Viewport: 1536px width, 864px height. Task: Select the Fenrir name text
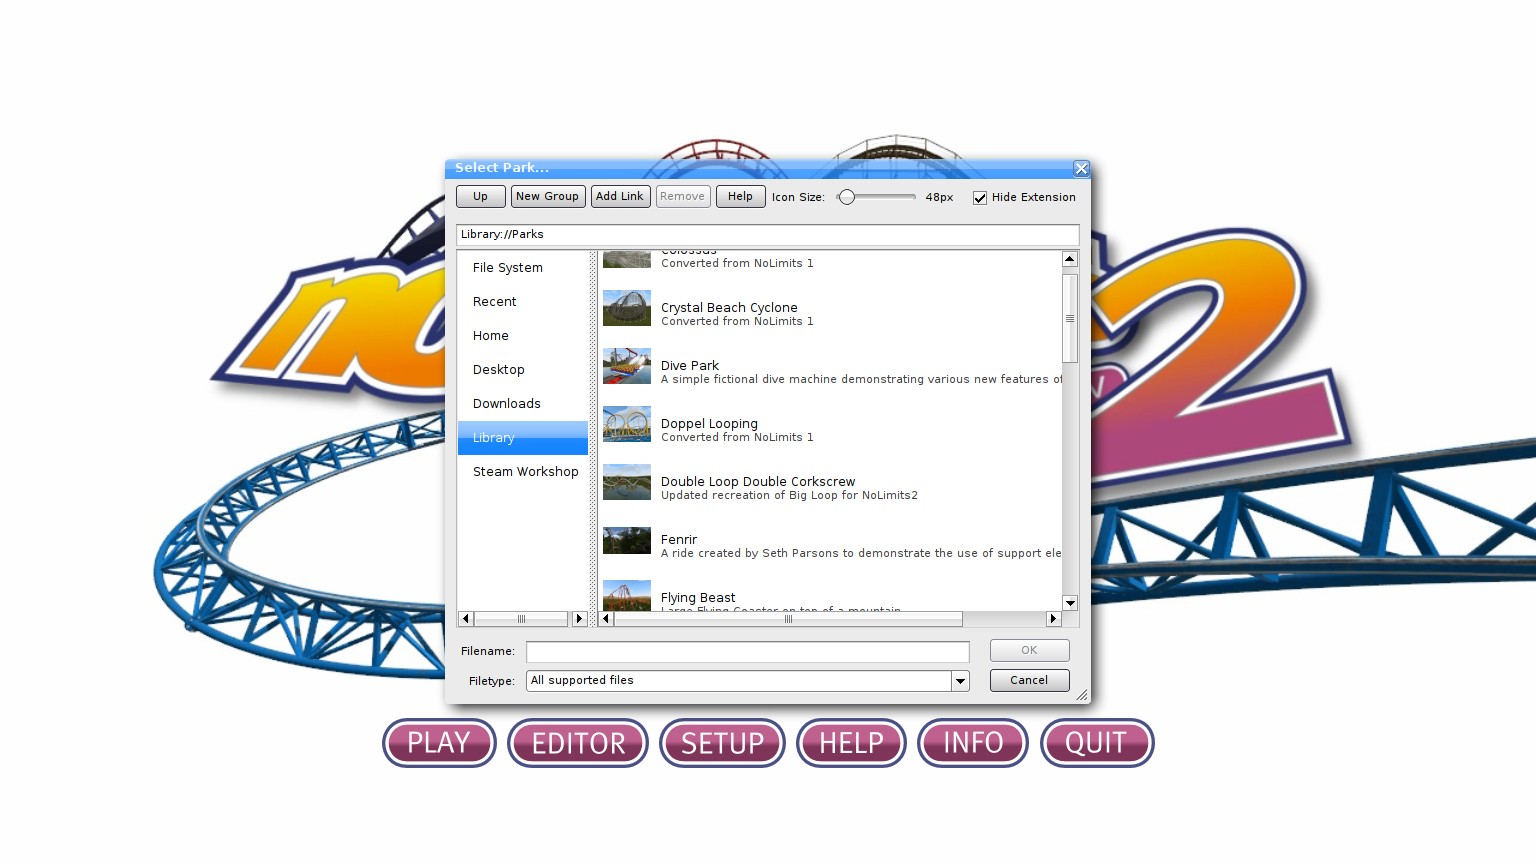[x=679, y=540]
